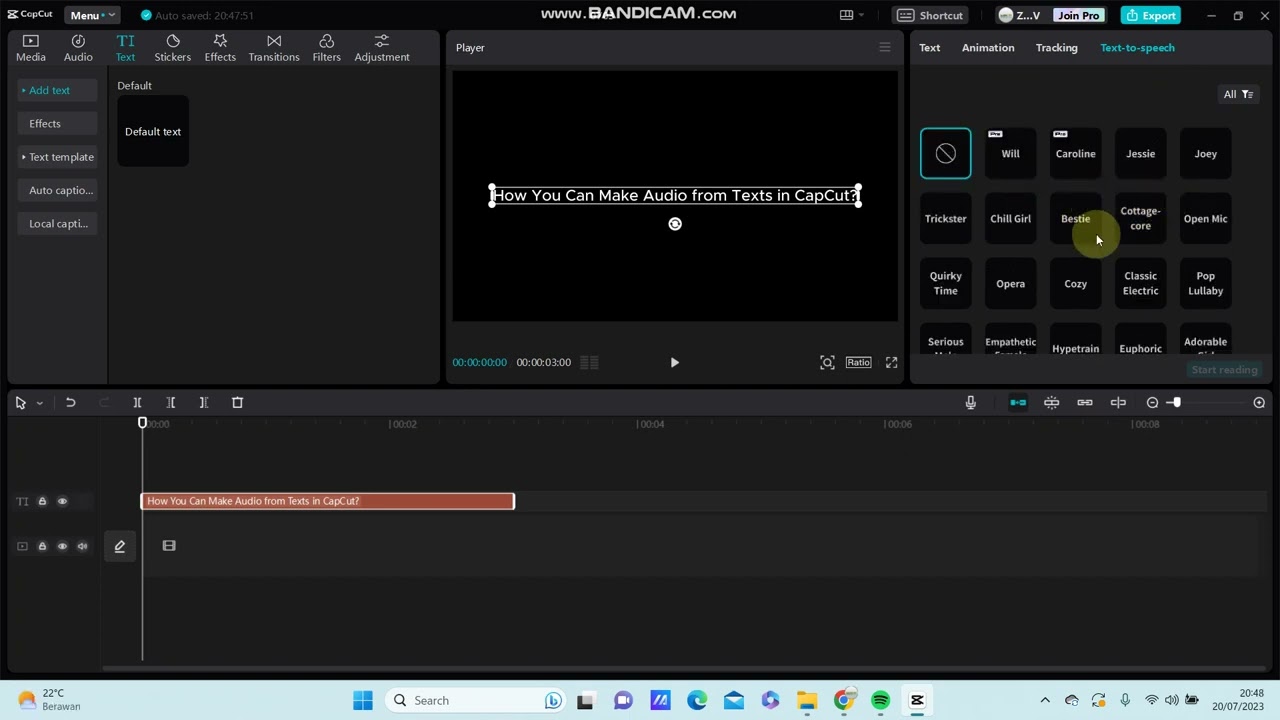Choose the Jessie voice

coord(1140,153)
